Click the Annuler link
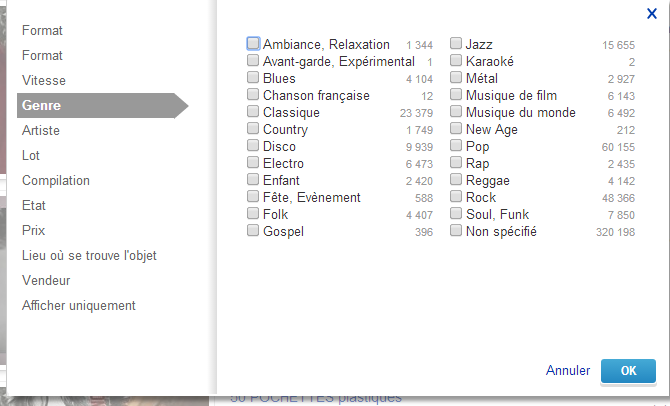Screen dimensions: 670x406 568,370
